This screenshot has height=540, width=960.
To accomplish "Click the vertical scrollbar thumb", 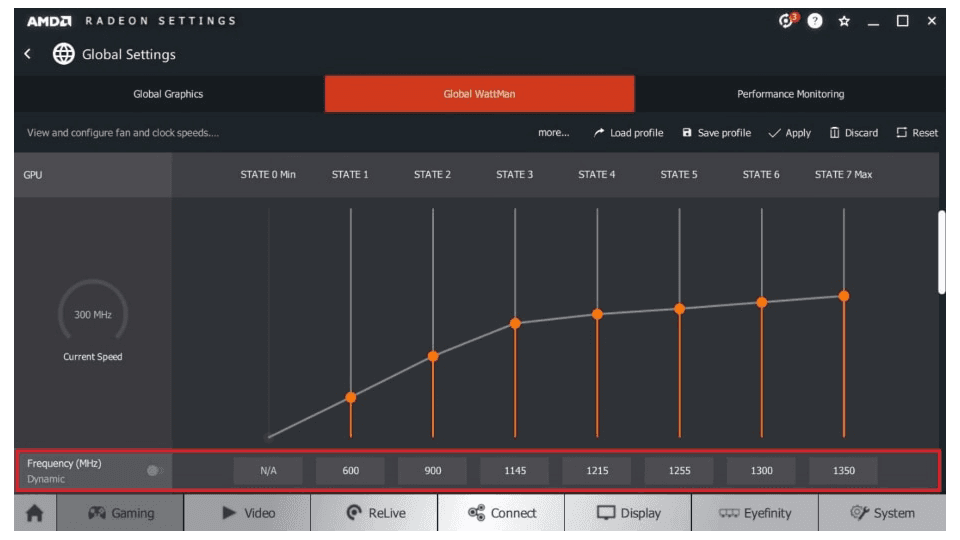I will (x=942, y=252).
